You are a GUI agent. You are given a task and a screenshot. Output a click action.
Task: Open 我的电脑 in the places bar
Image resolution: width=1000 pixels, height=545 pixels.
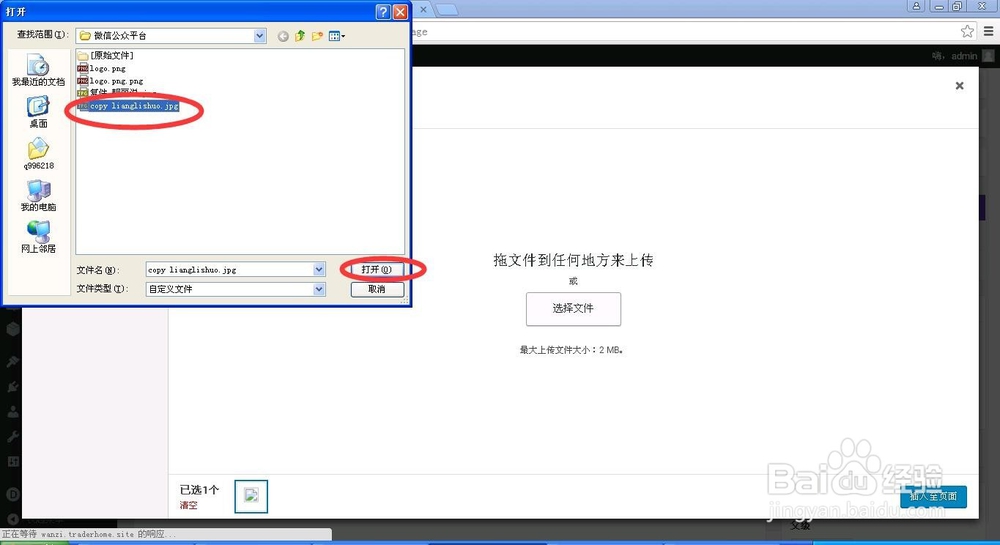(x=38, y=195)
